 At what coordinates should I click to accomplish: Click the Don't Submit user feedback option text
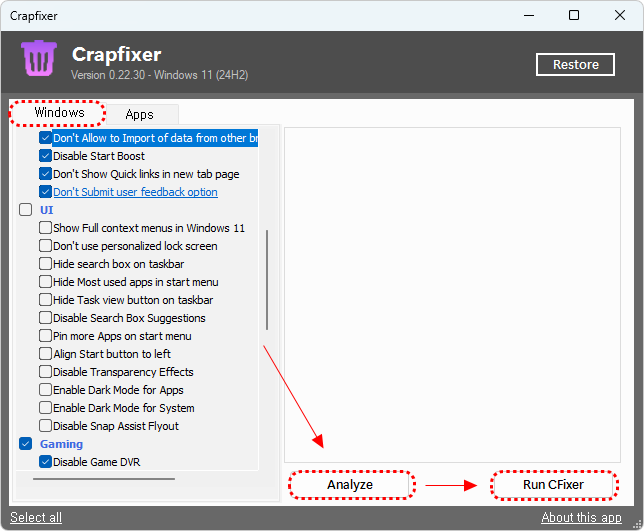(136, 192)
